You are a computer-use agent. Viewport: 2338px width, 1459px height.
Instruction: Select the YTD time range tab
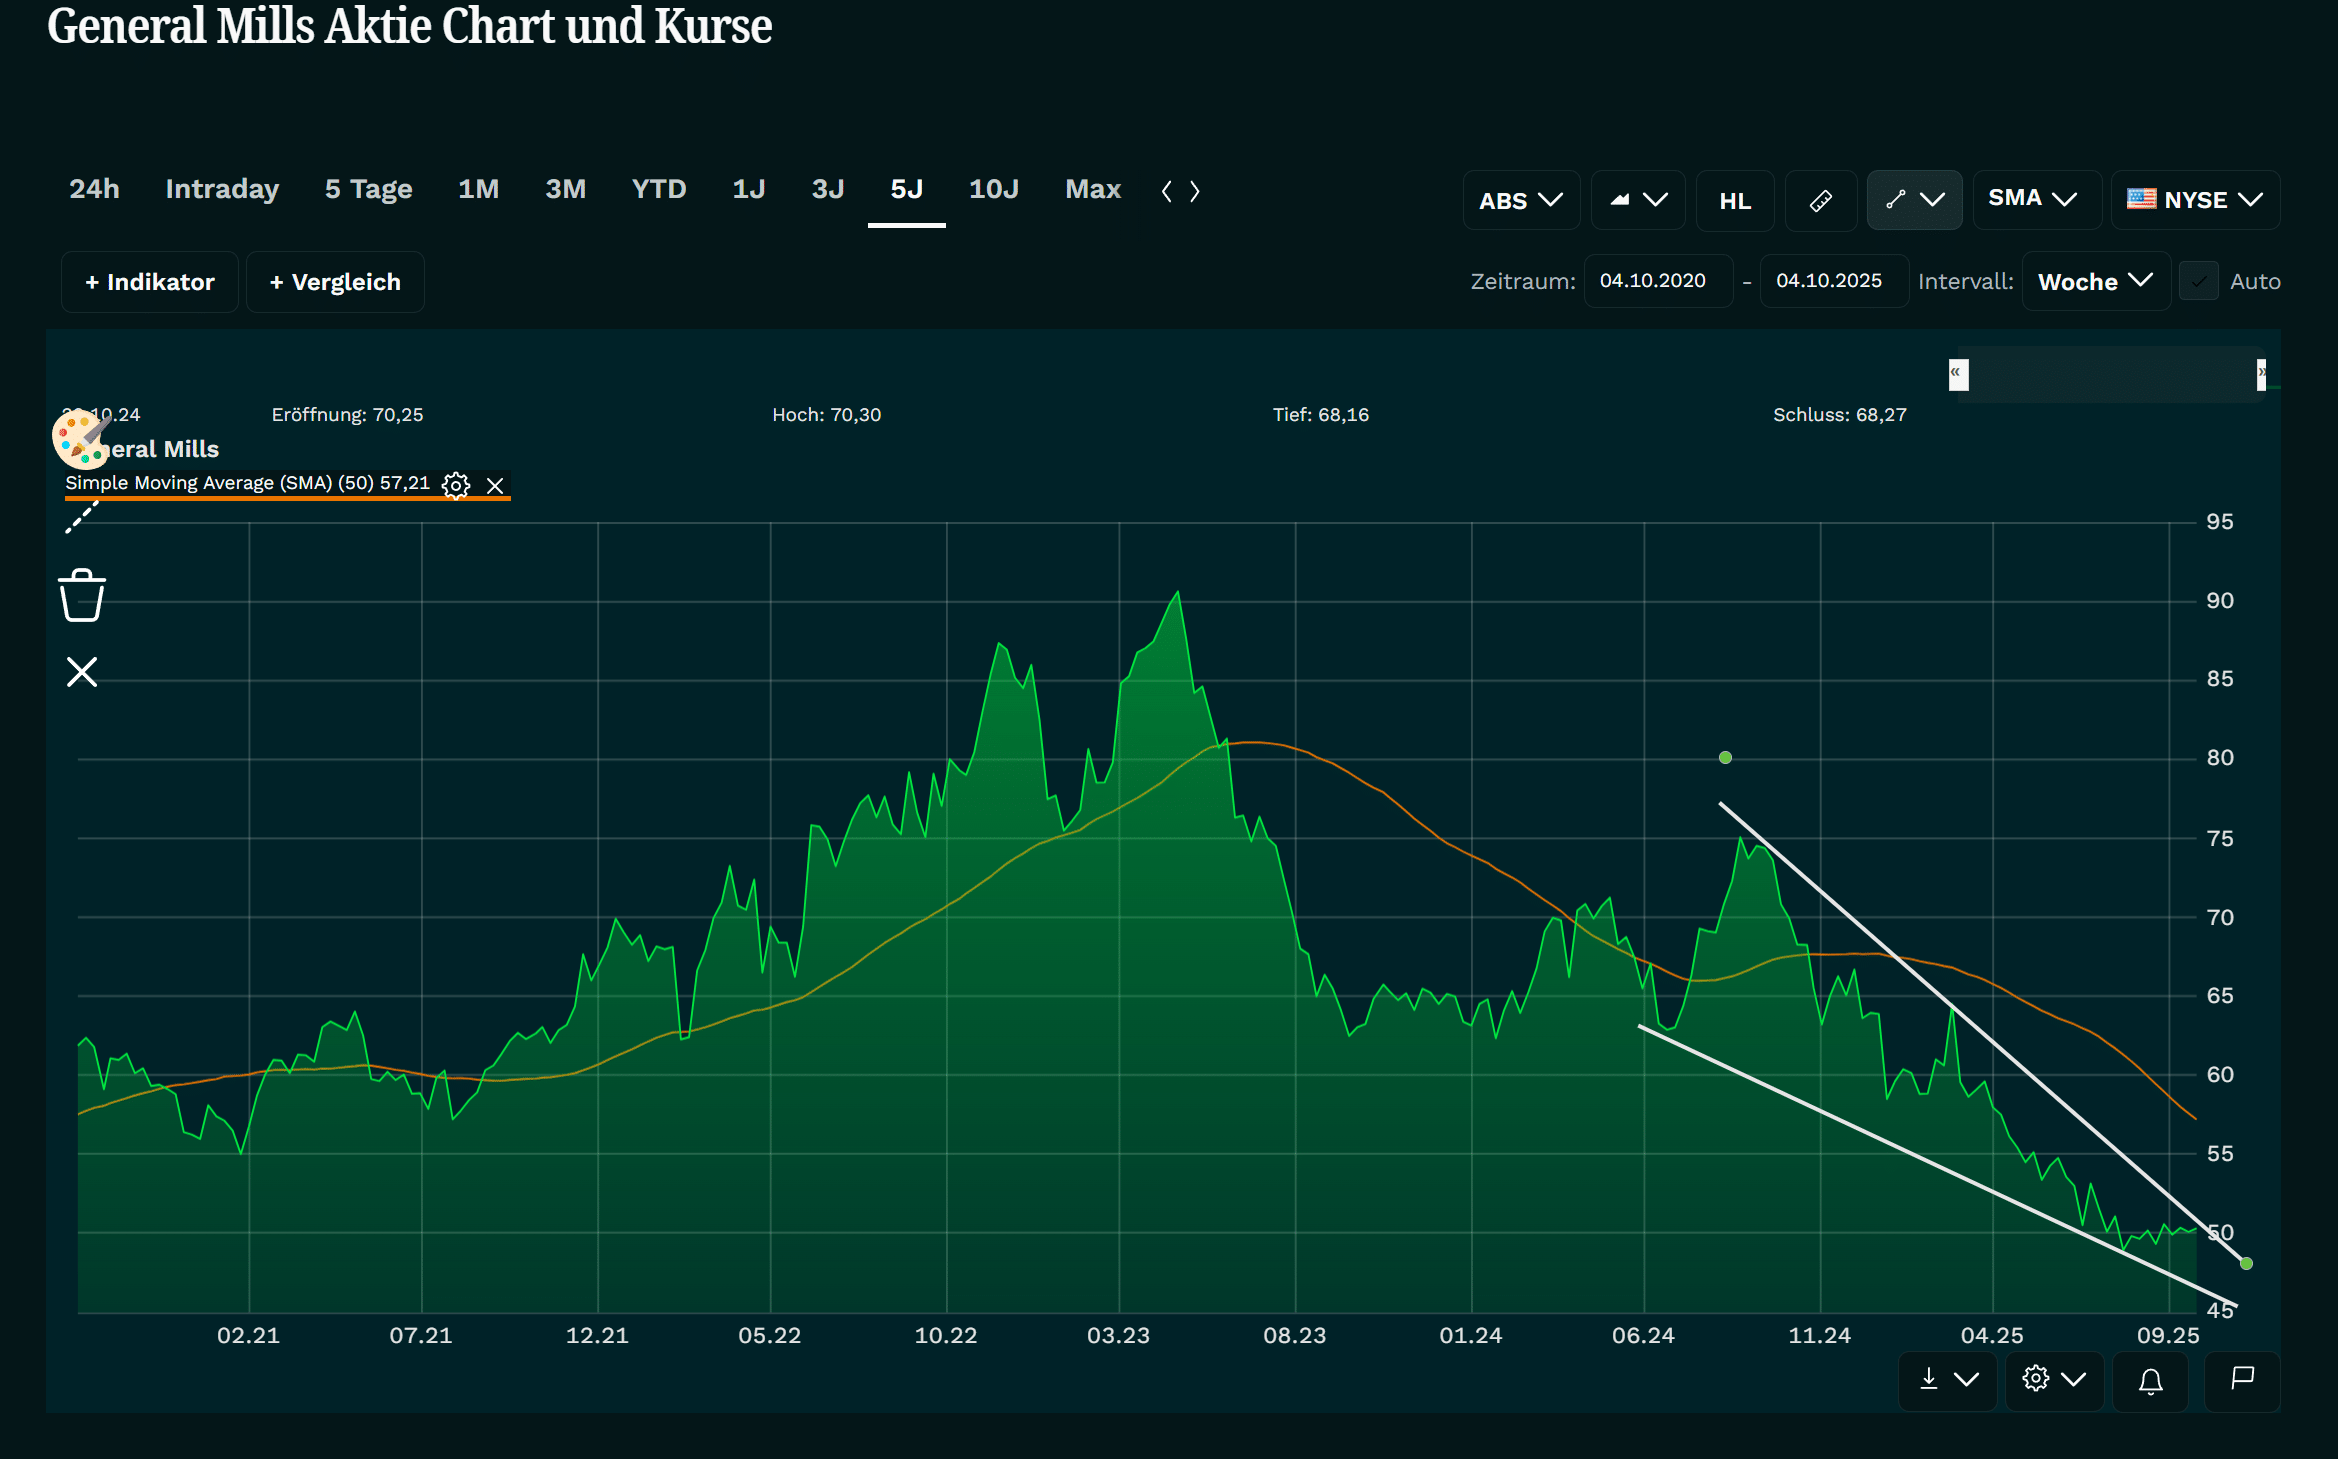(x=658, y=189)
